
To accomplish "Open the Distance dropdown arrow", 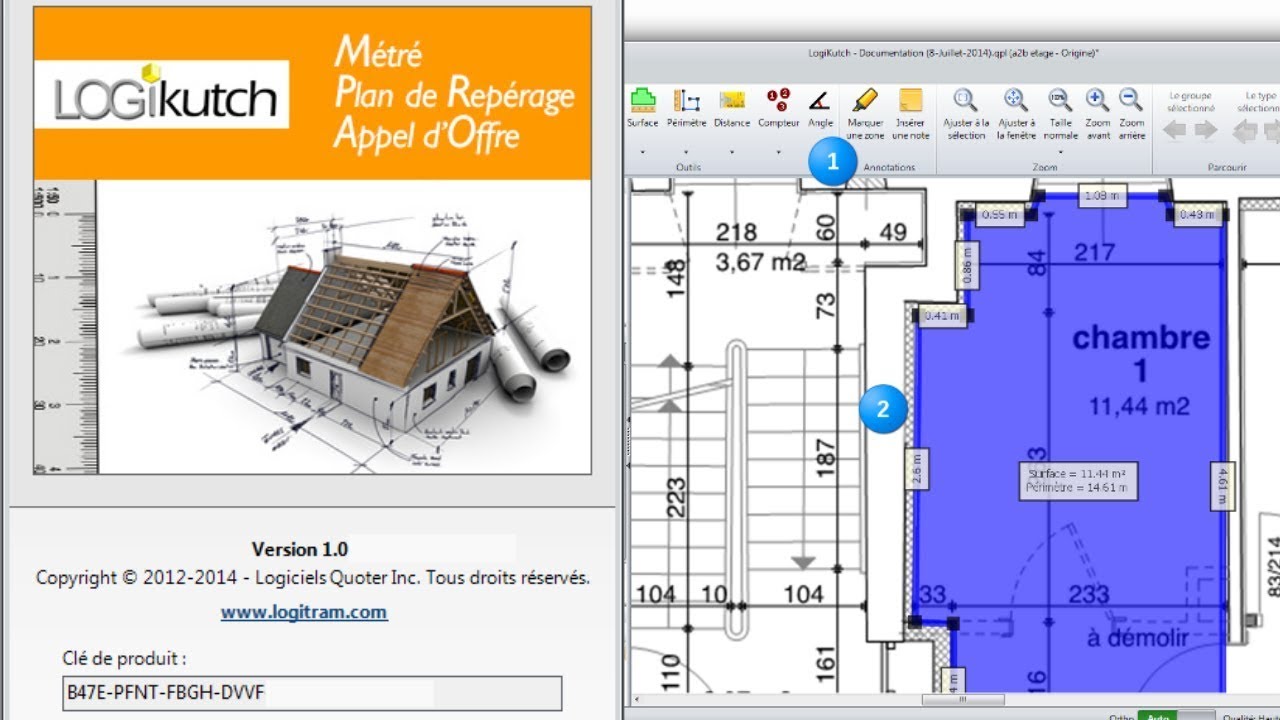I will point(732,152).
